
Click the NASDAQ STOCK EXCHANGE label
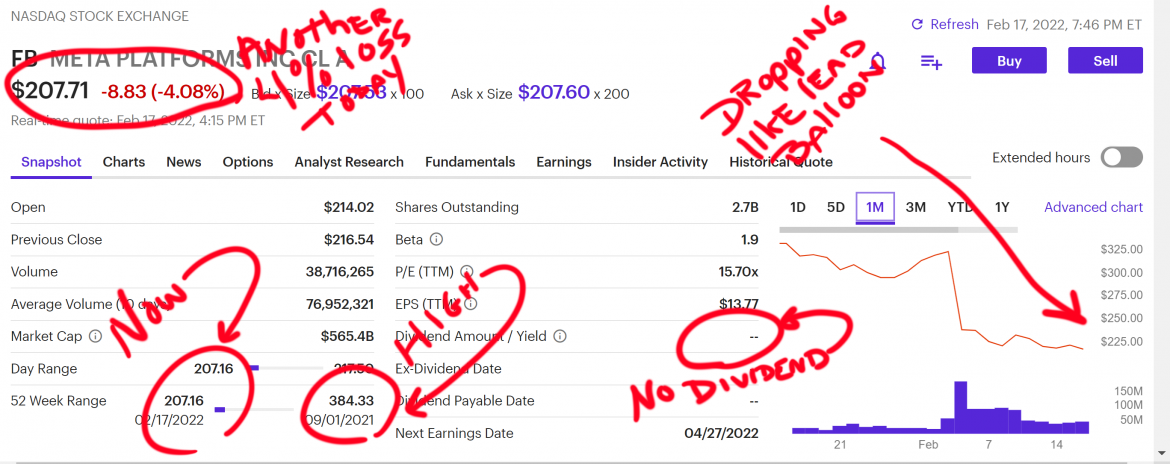pos(99,16)
